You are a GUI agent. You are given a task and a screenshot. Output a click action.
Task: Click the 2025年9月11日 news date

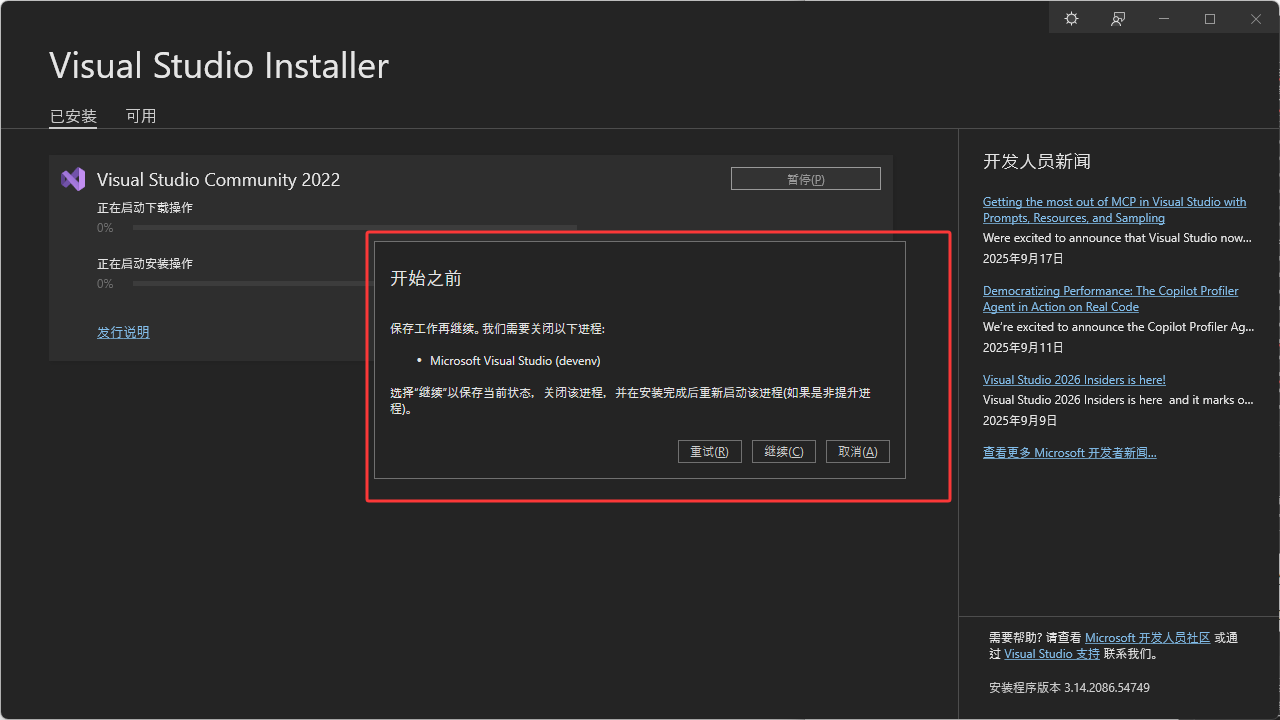point(1023,348)
